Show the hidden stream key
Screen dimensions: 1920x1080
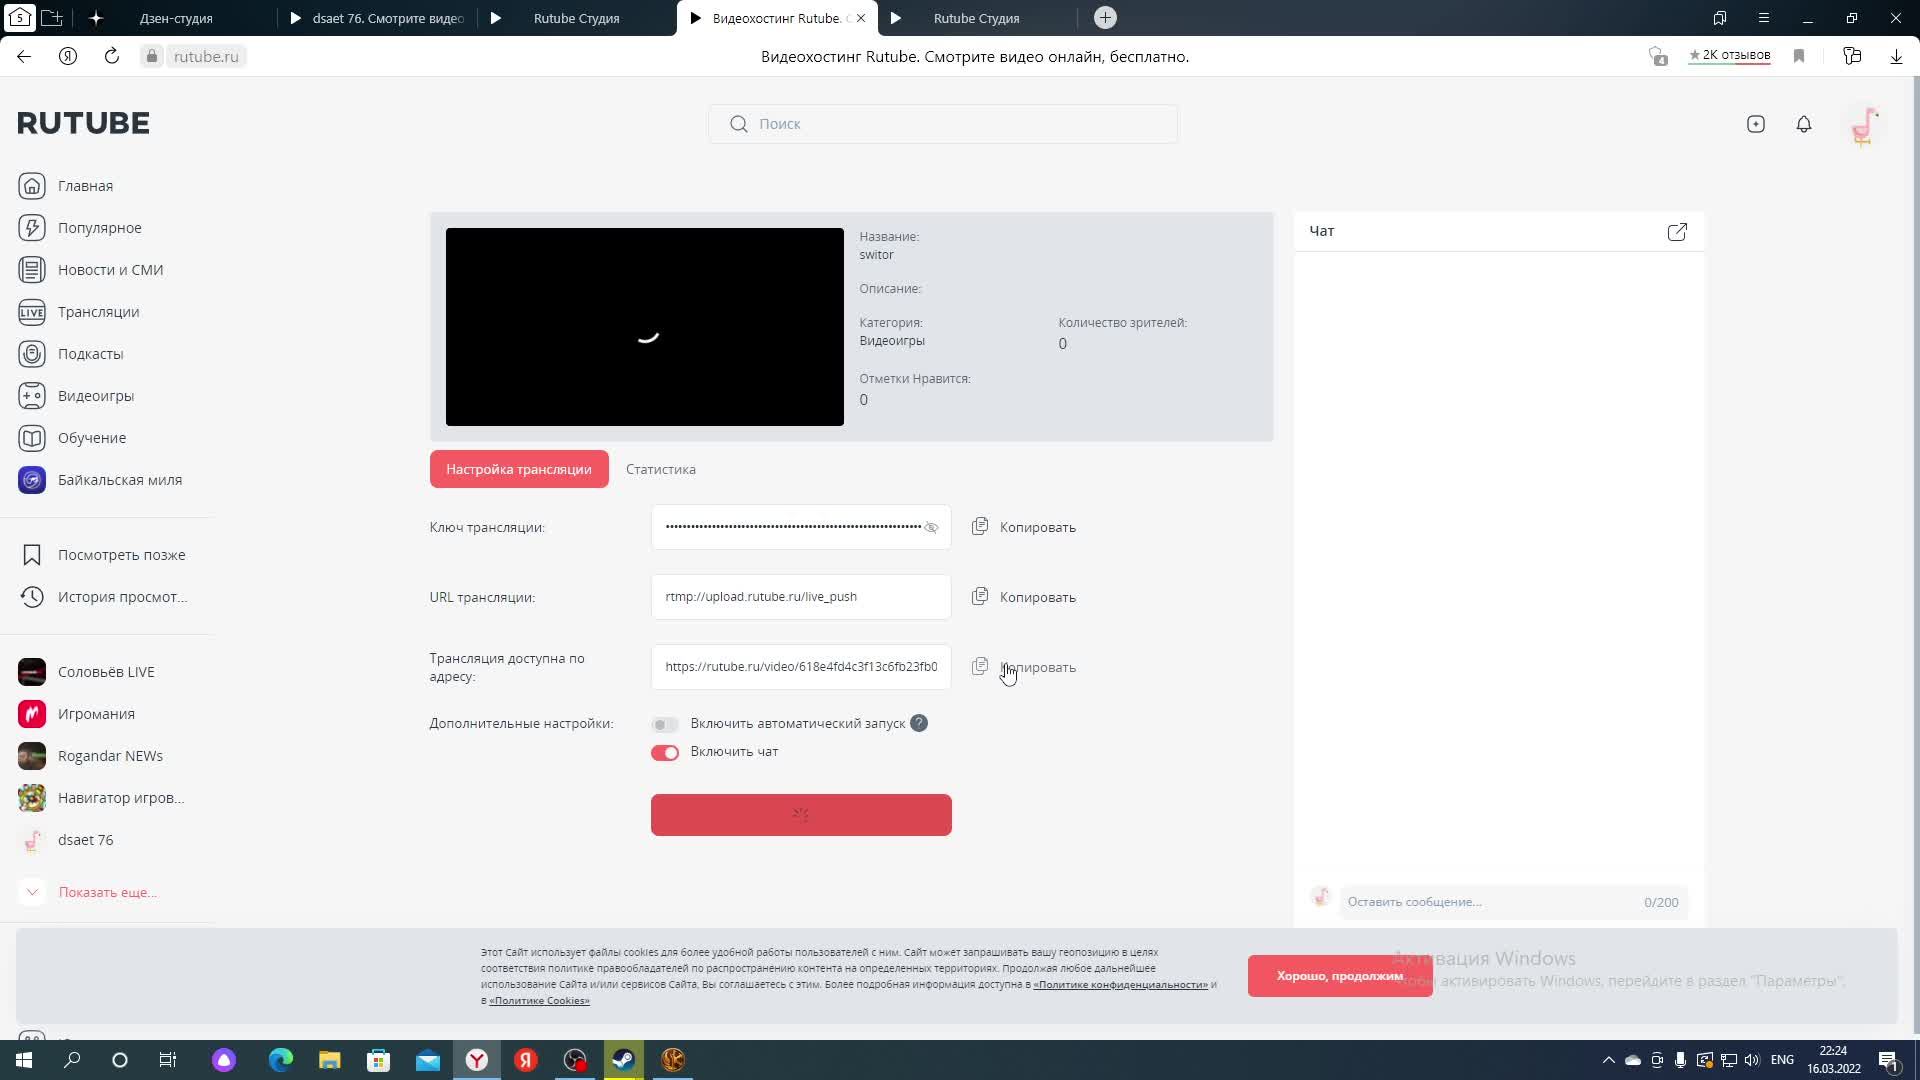931,528
